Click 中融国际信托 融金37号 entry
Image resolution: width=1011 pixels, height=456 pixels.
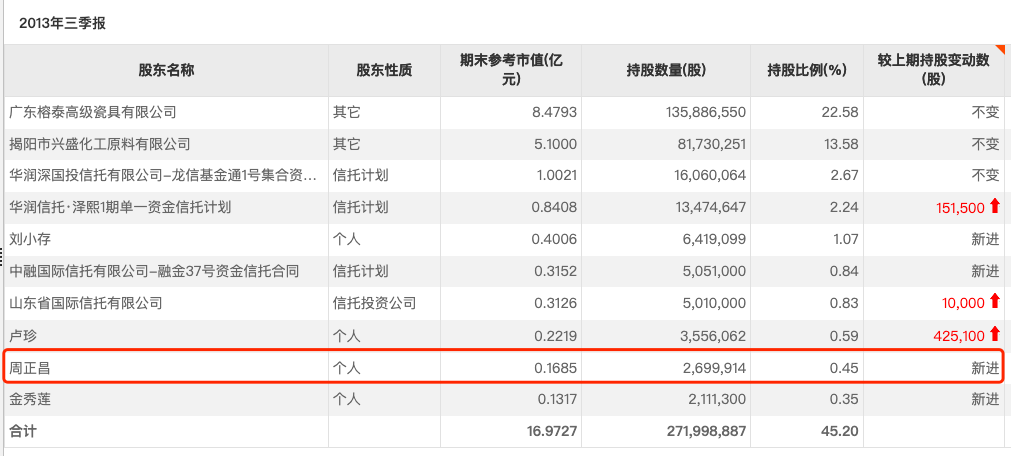[x=154, y=271]
